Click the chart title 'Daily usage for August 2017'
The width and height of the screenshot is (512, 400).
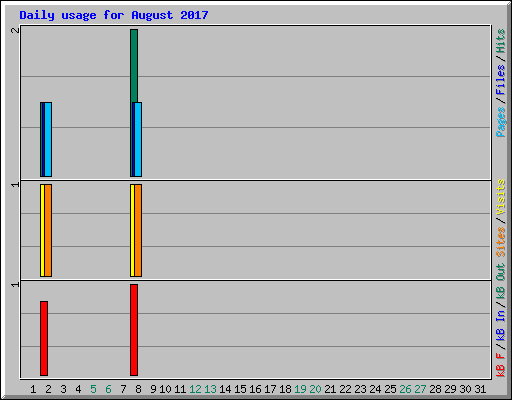114,15
